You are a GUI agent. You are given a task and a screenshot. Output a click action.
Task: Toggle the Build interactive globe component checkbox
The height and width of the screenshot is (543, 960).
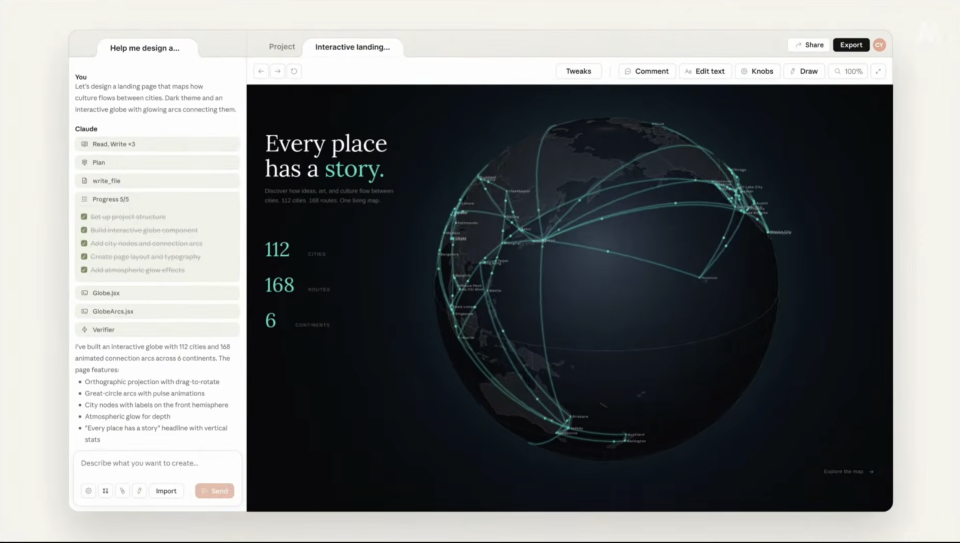tap(84, 230)
